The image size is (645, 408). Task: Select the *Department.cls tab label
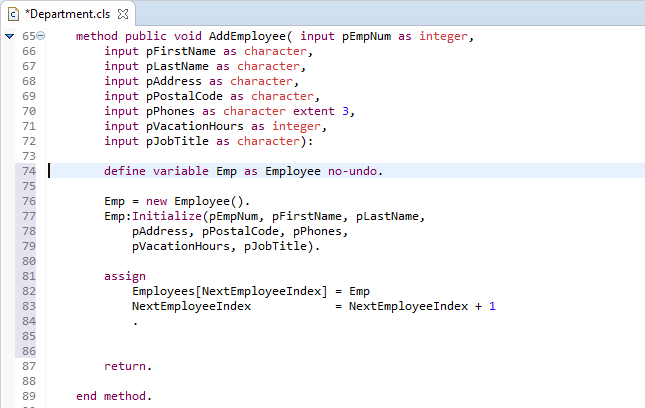click(x=67, y=14)
